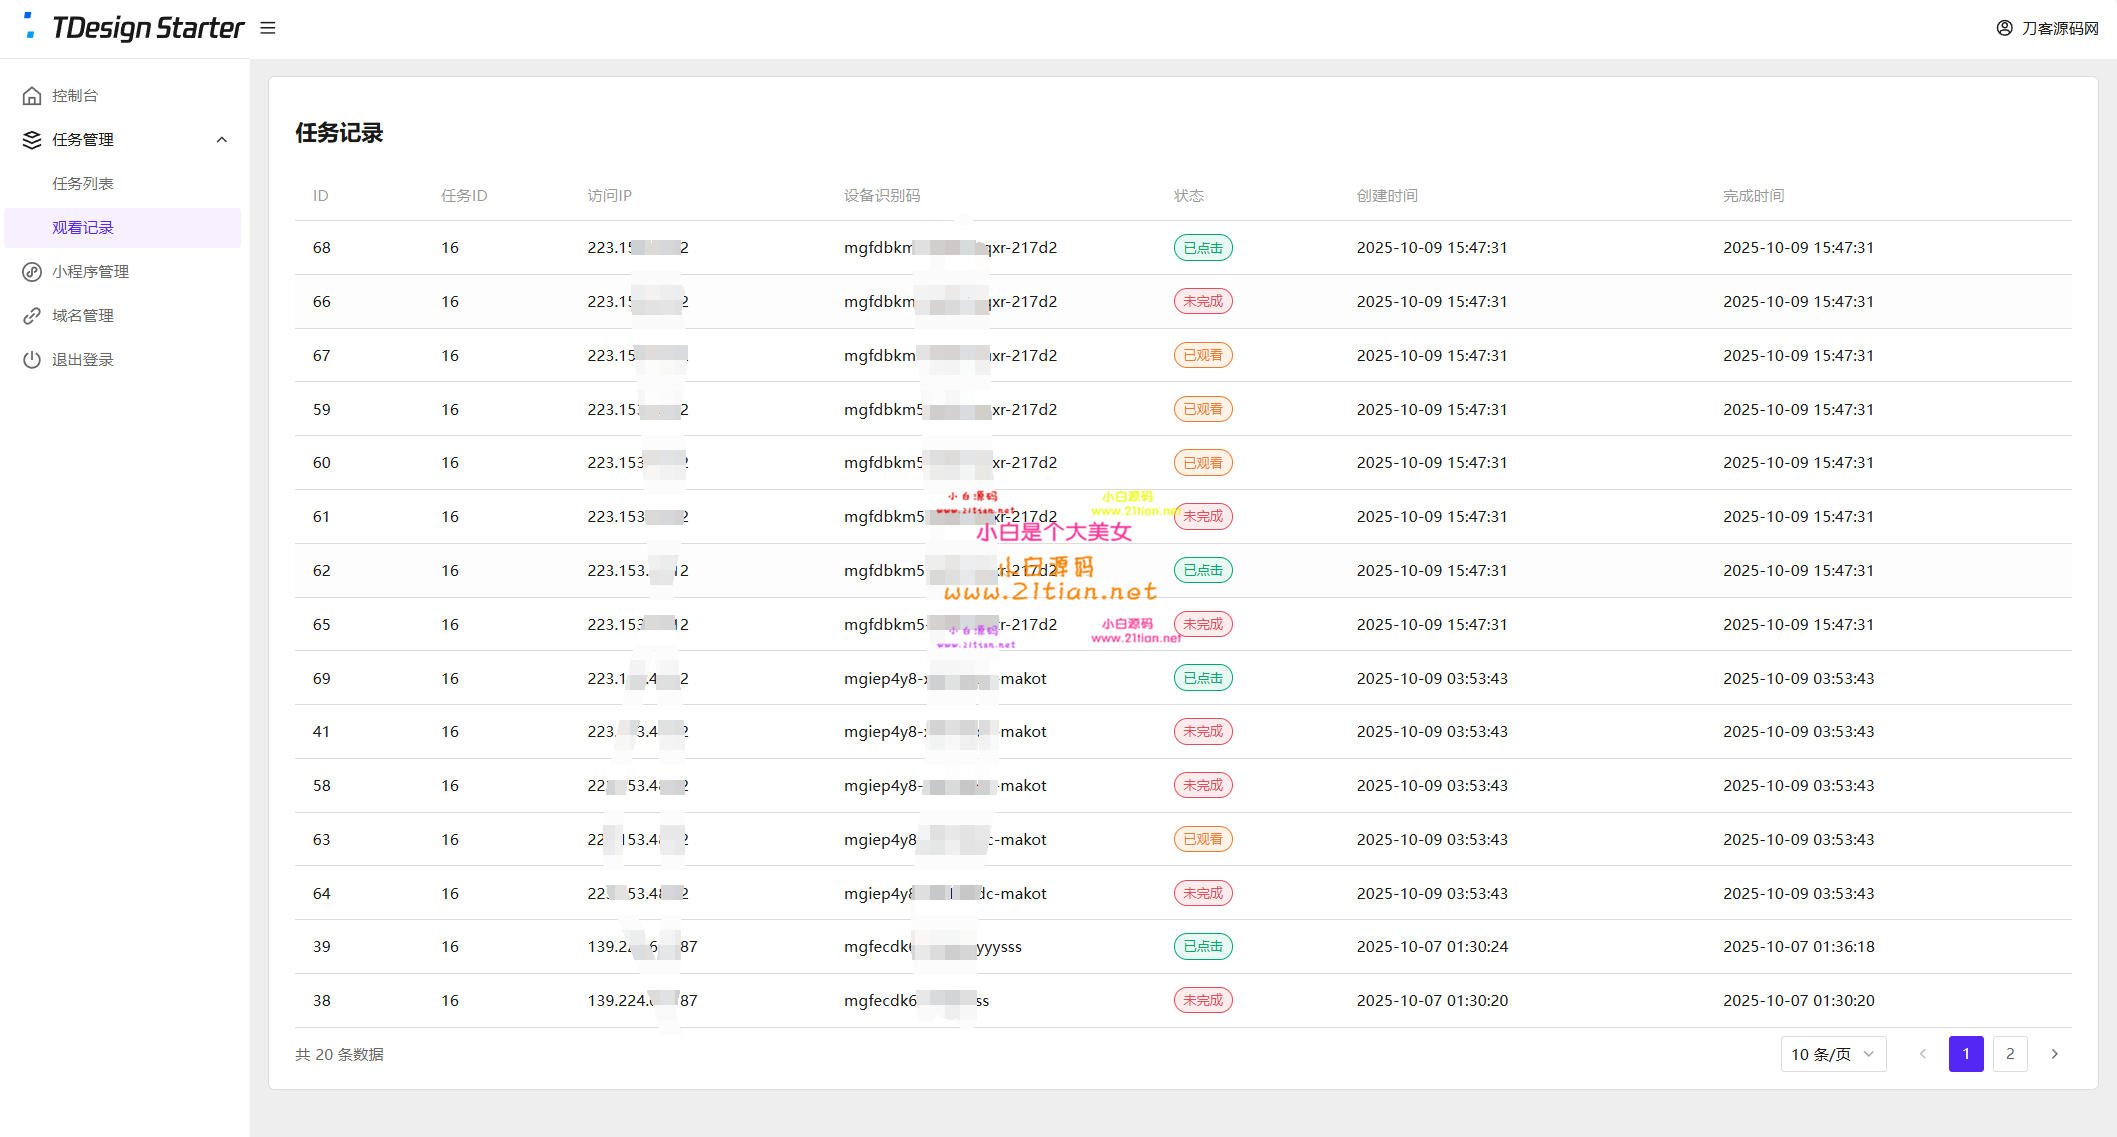Click 未完成 status tag in row 66
The width and height of the screenshot is (2117, 1137).
click(x=1202, y=301)
